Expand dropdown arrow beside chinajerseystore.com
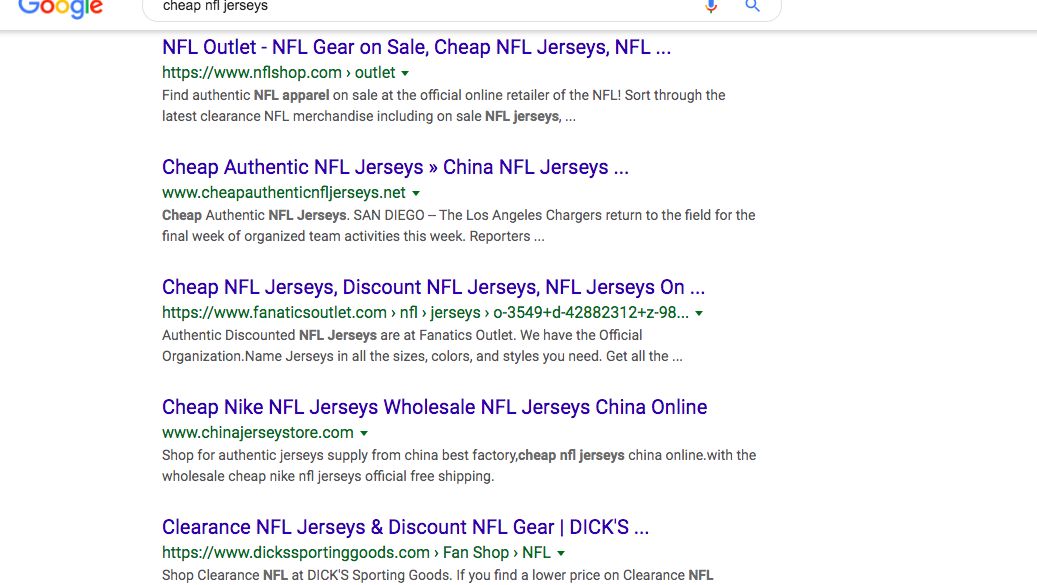 point(364,434)
